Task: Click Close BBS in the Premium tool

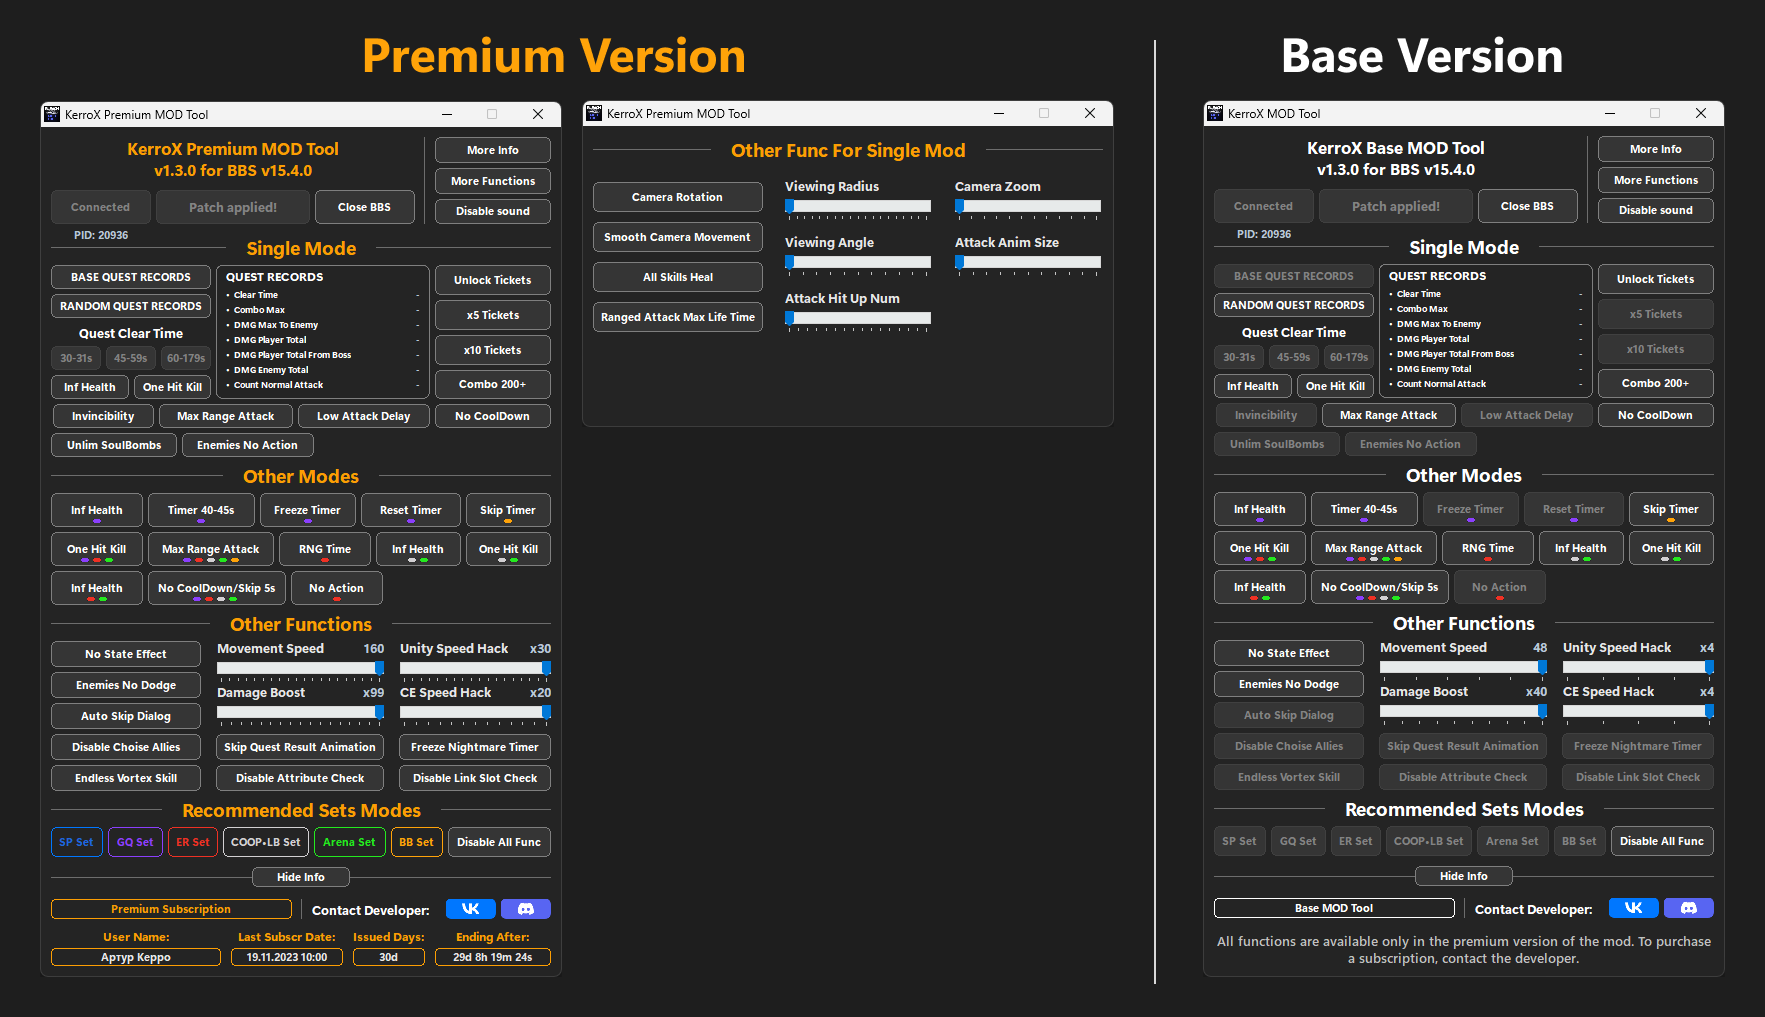Action: [x=364, y=206]
